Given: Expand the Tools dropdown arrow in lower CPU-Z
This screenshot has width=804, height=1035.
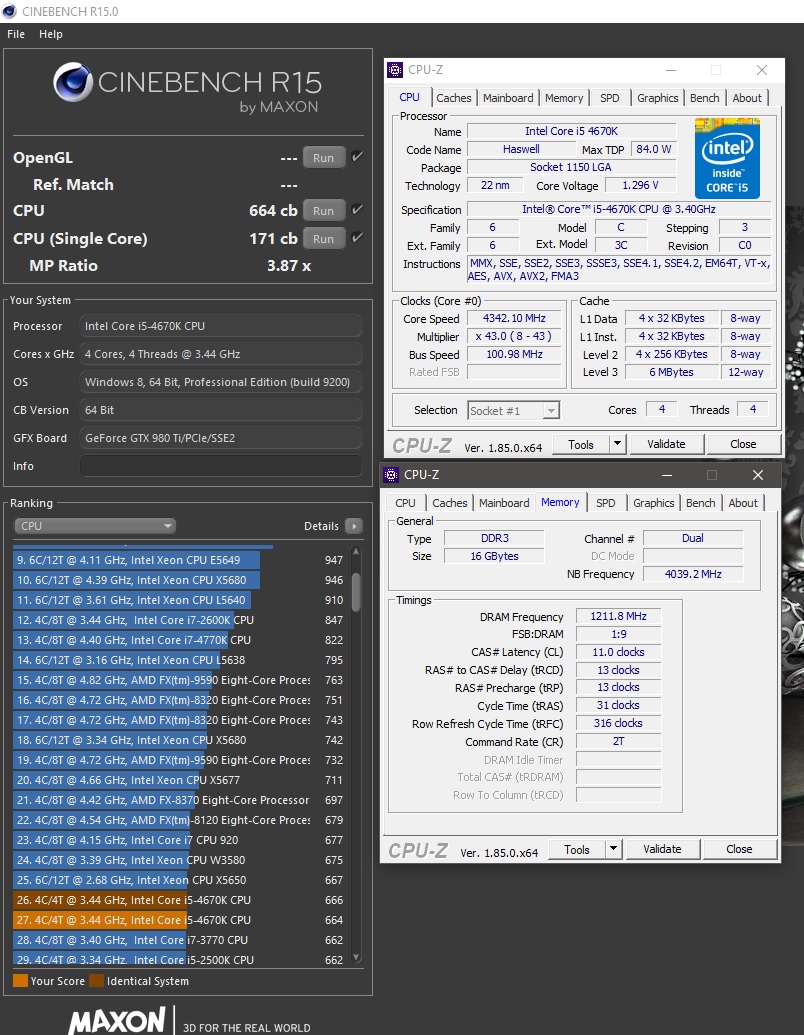Looking at the screenshot, I should pos(613,849).
